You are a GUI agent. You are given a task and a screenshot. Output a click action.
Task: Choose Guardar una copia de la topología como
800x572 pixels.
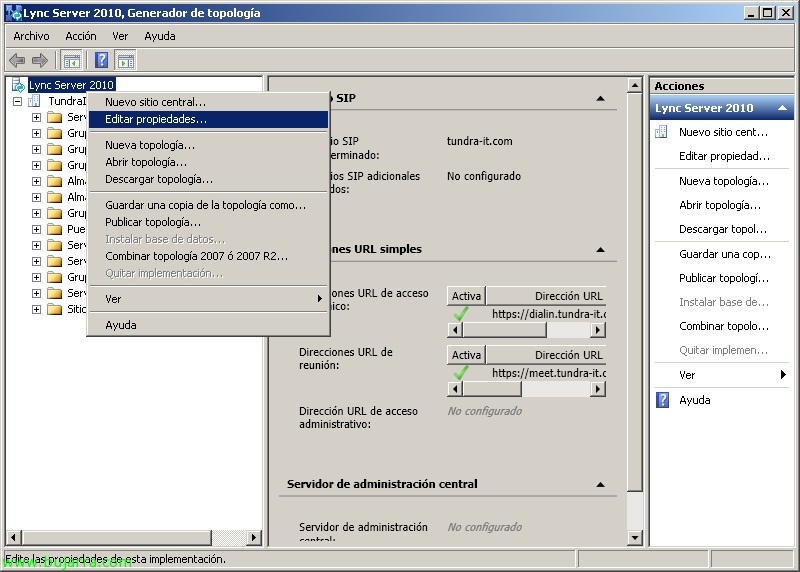point(208,205)
